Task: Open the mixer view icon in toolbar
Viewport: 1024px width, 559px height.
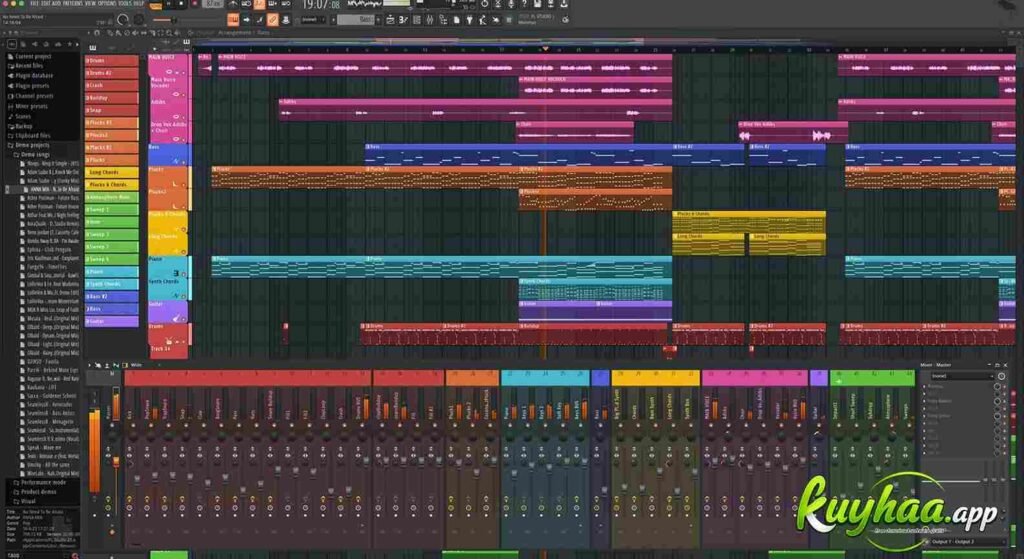Action: 430,20
